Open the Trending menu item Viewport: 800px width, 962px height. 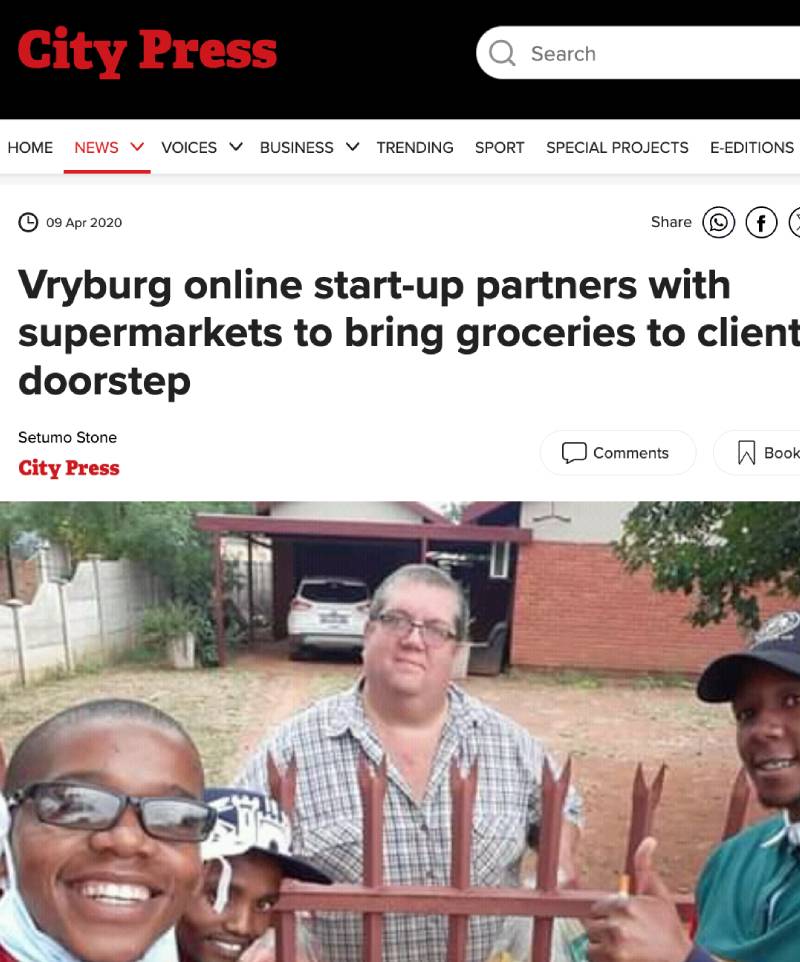coord(415,147)
